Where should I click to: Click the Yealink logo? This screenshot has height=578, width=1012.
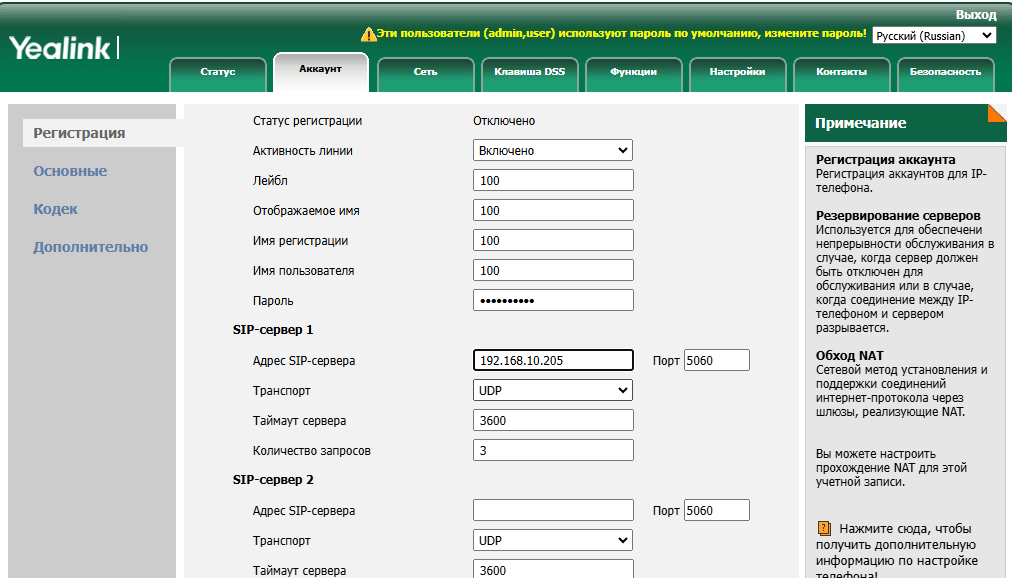click(63, 48)
